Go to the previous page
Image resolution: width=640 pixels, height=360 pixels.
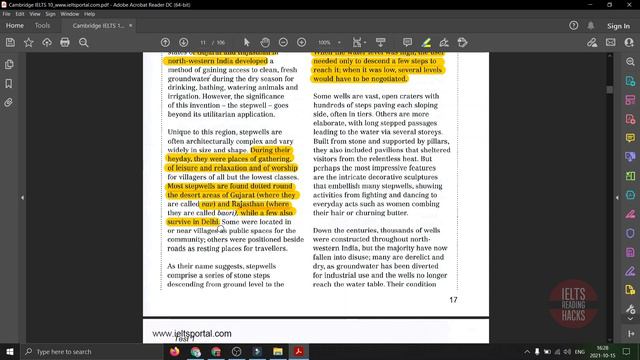[165, 42]
